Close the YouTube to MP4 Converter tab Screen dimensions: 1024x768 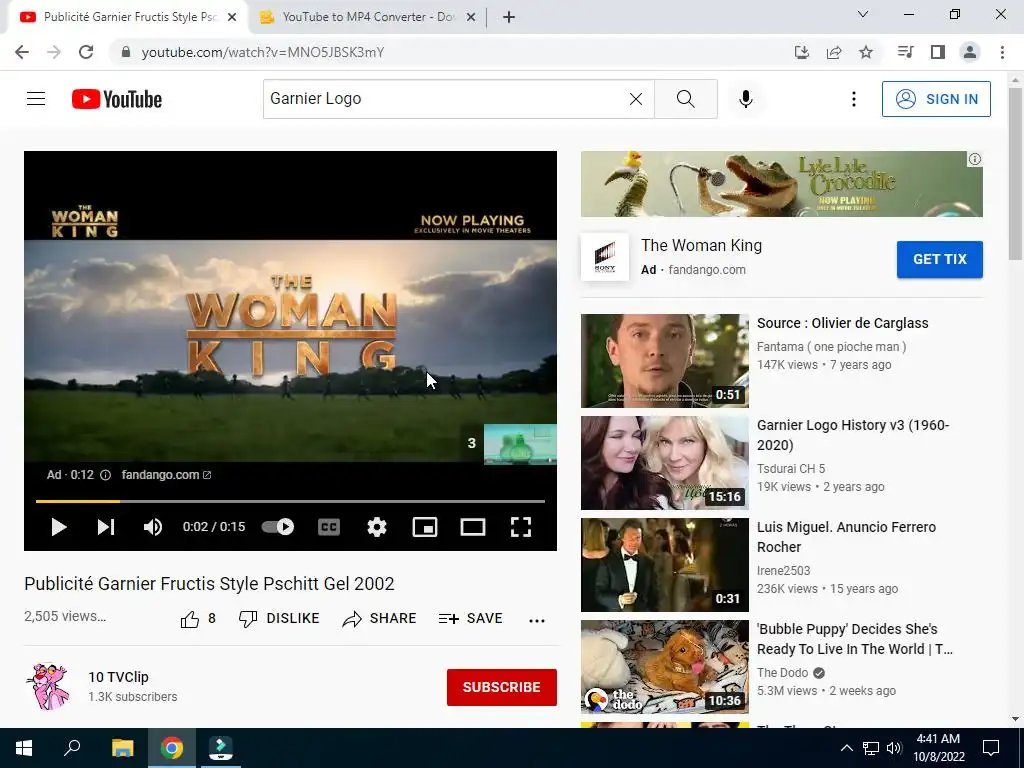(x=471, y=18)
